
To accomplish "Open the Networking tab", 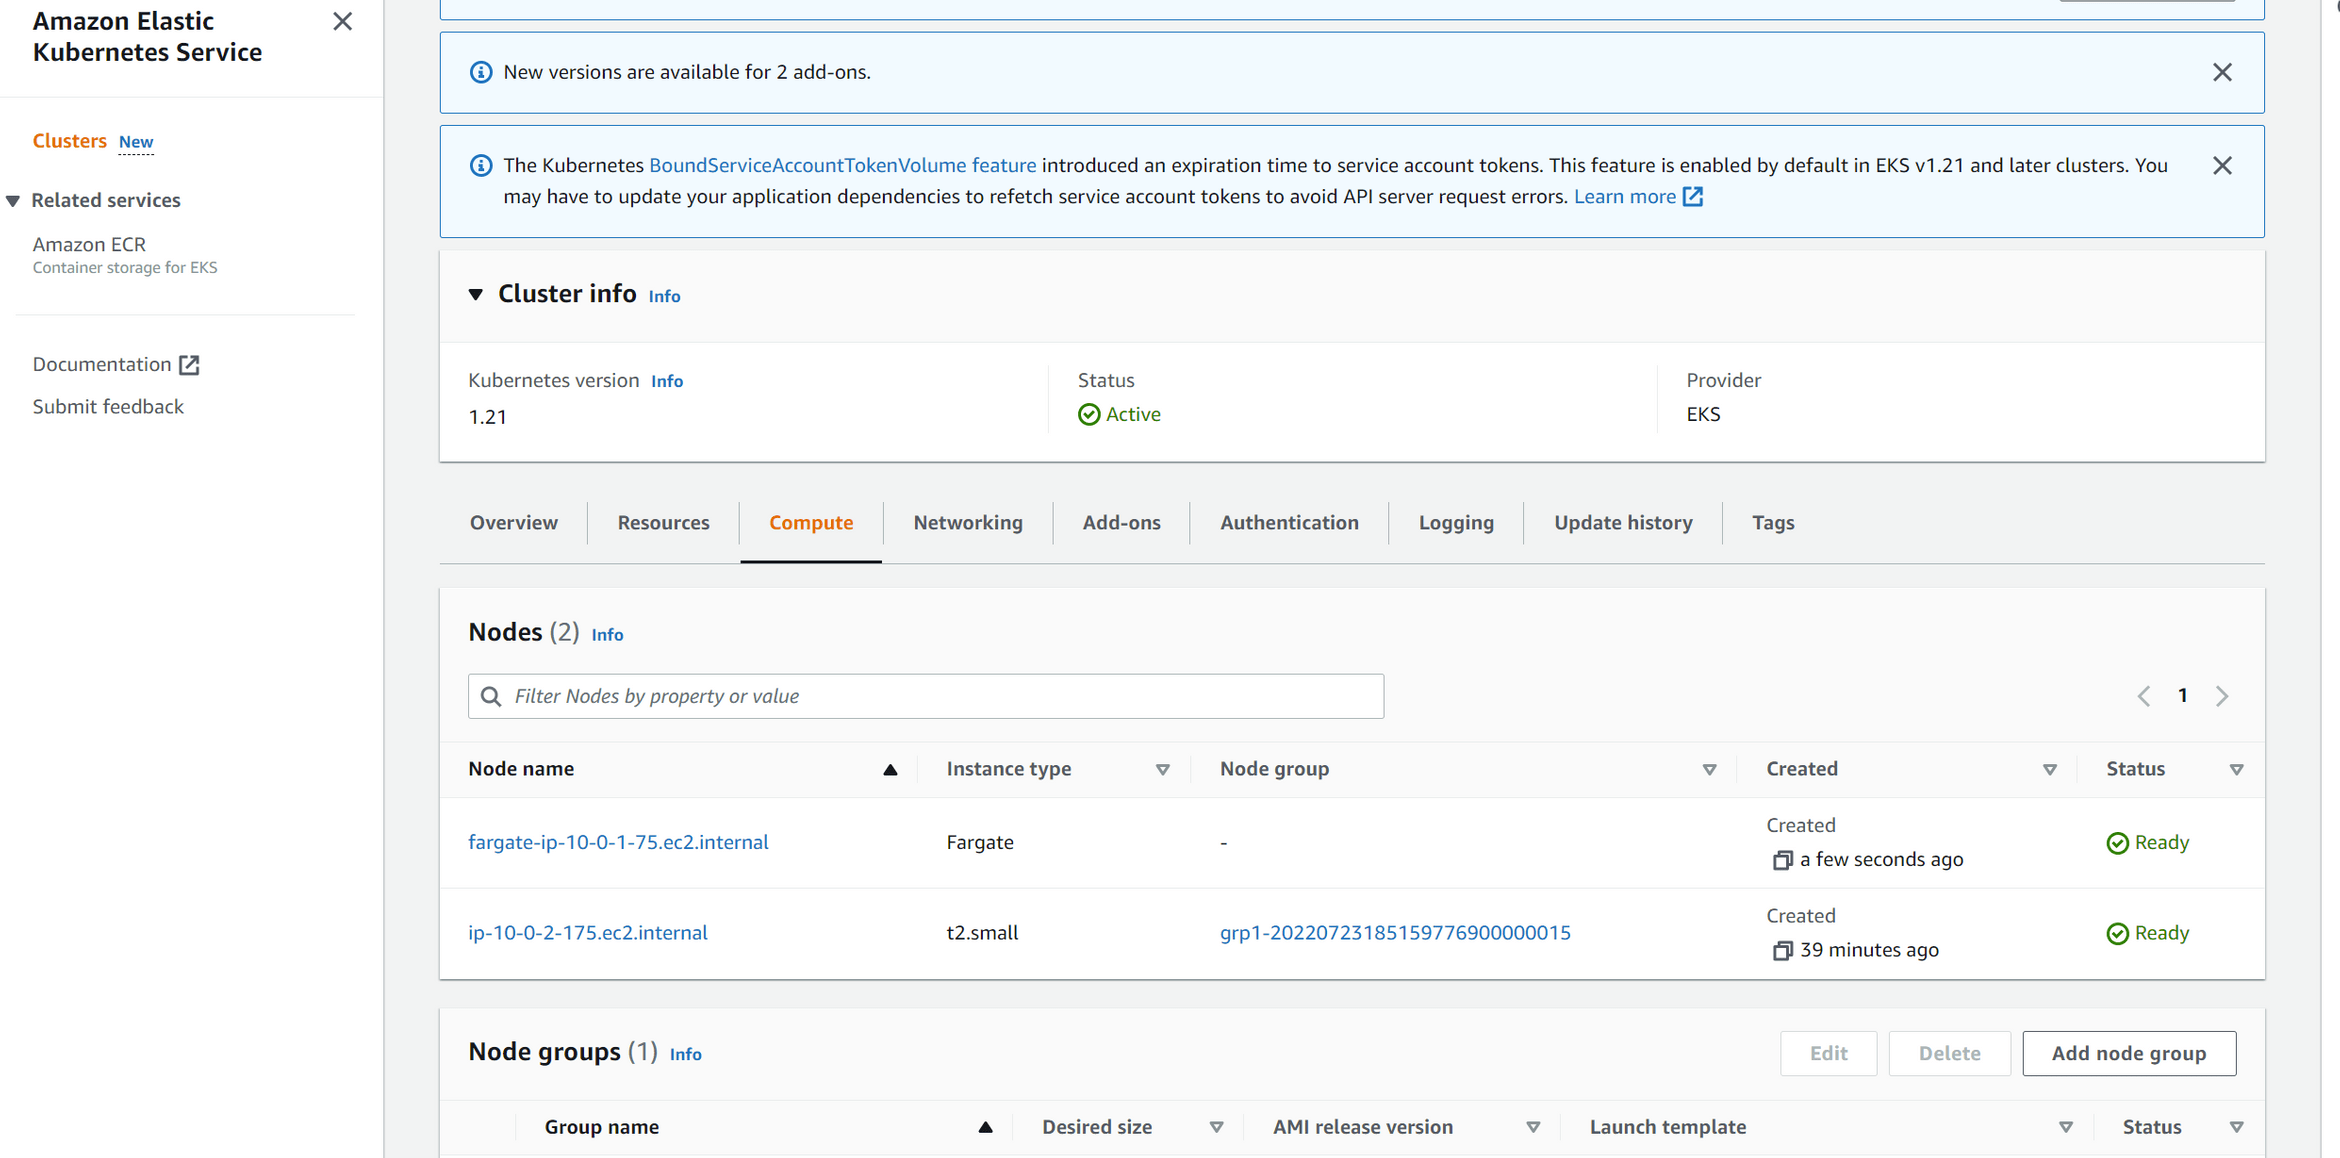I will pos(968,523).
